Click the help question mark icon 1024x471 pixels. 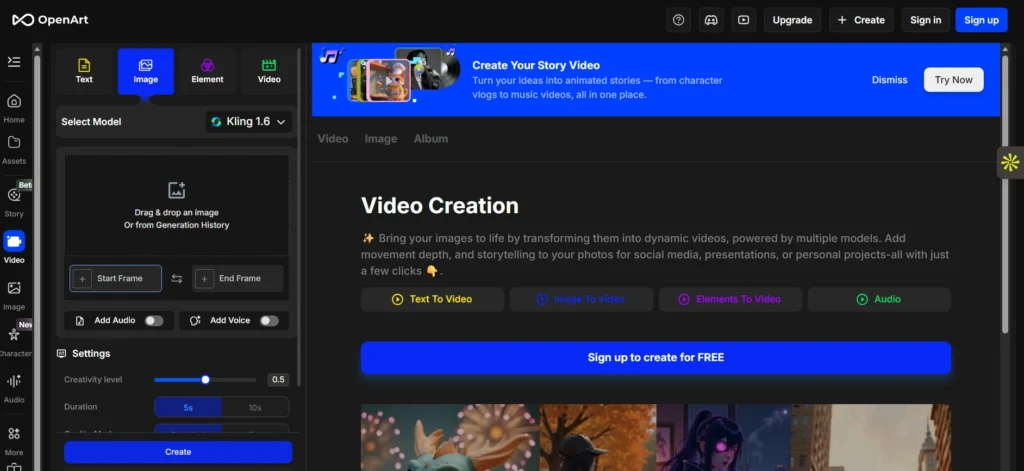[x=679, y=20]
